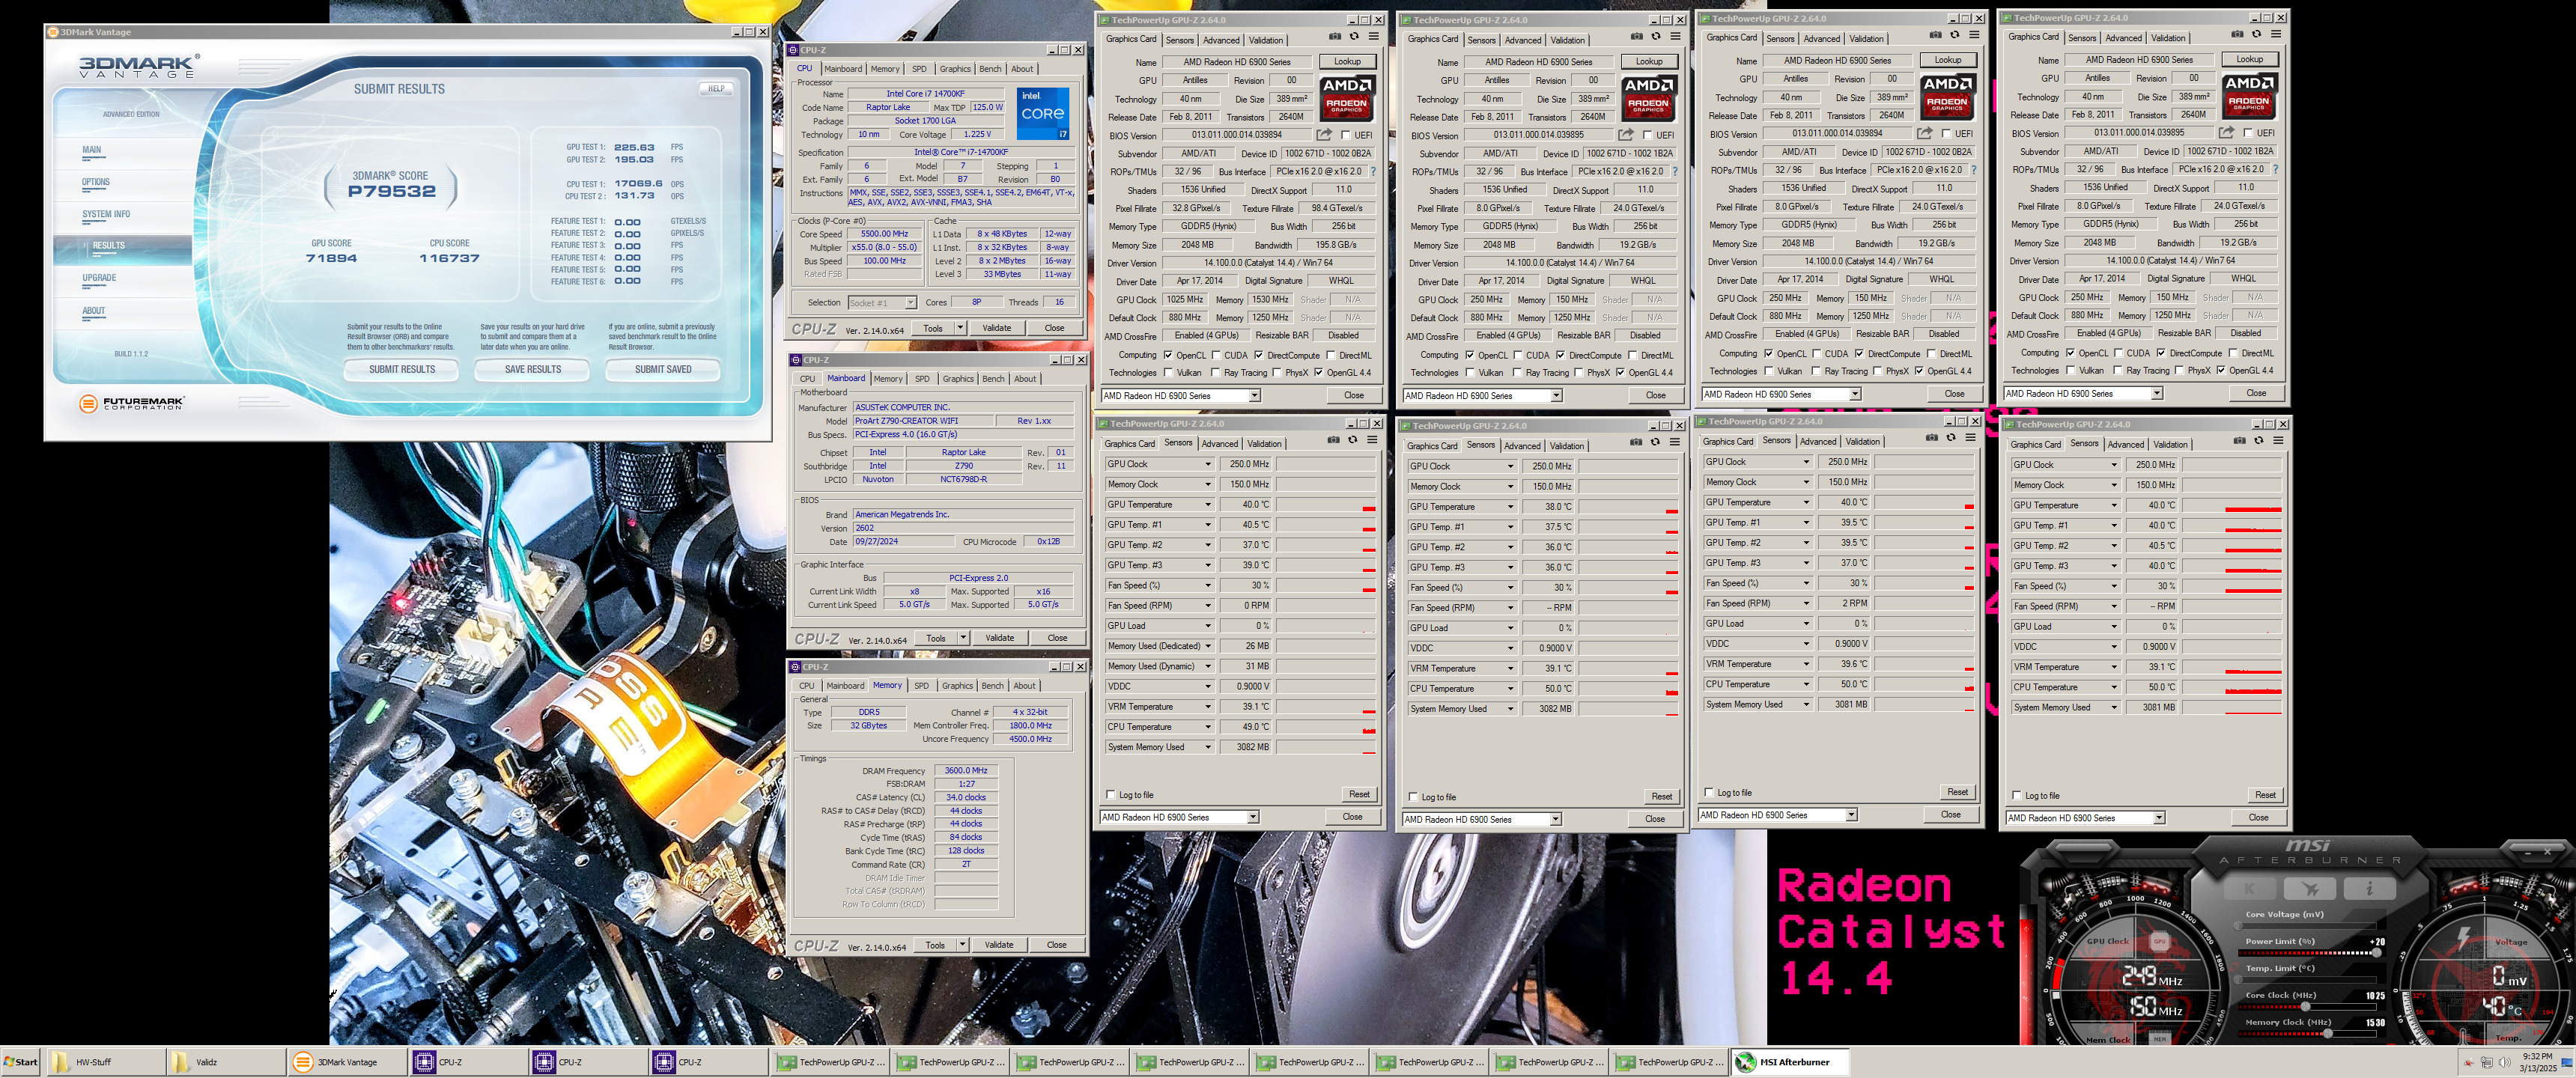Toggle OpenCL checkbox in 1025 MHz GPU-Z window
This screenshot has height=1078, width=2576.
tap(1167, 355)
